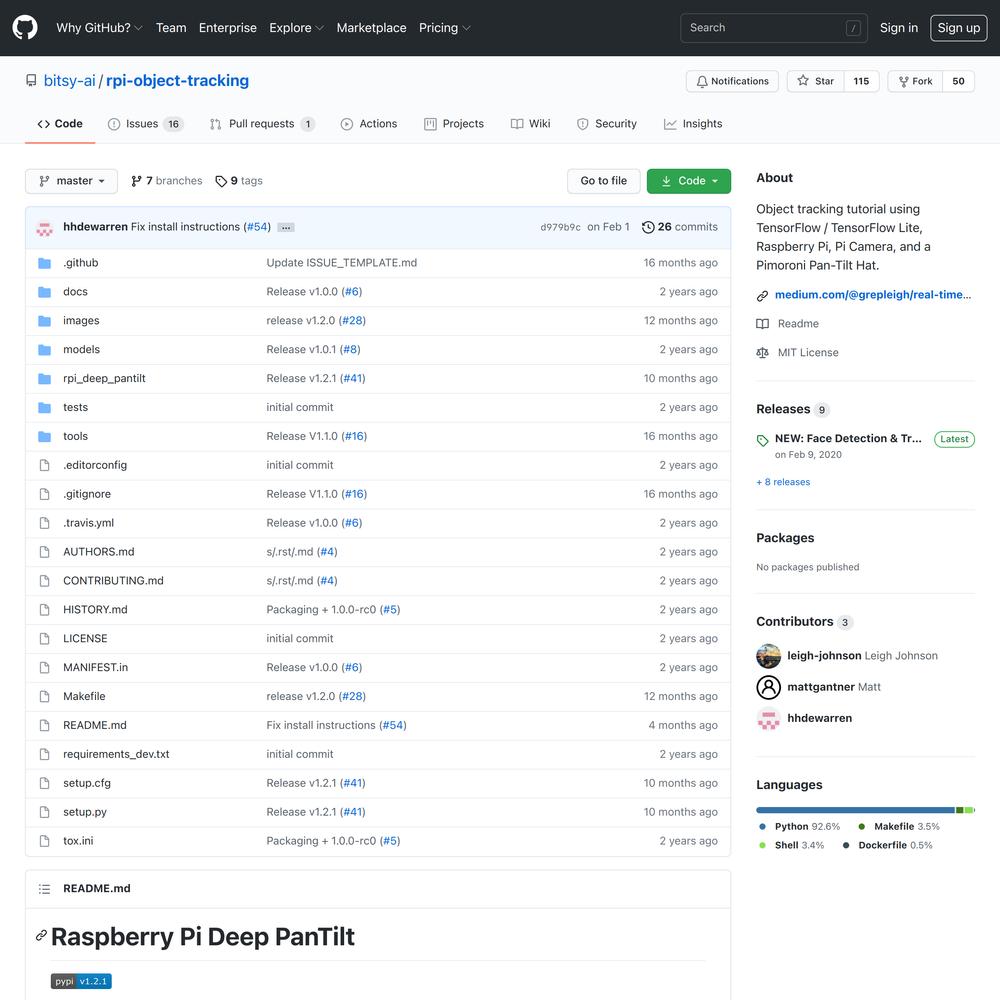Open the Pricing dropdown menu

(x=445, y=27)
